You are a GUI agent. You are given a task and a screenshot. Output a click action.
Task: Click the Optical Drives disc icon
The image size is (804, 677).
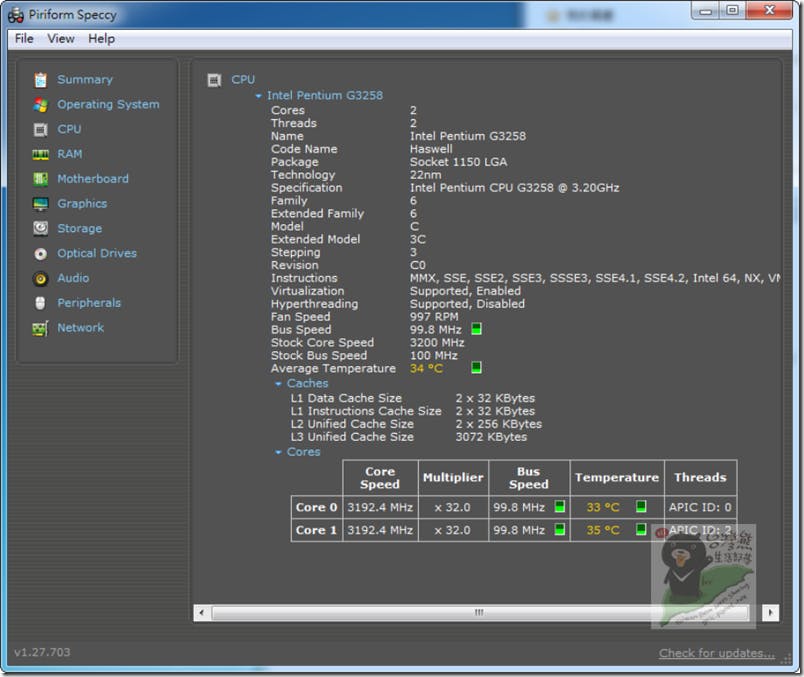click(x=41, y=254)
